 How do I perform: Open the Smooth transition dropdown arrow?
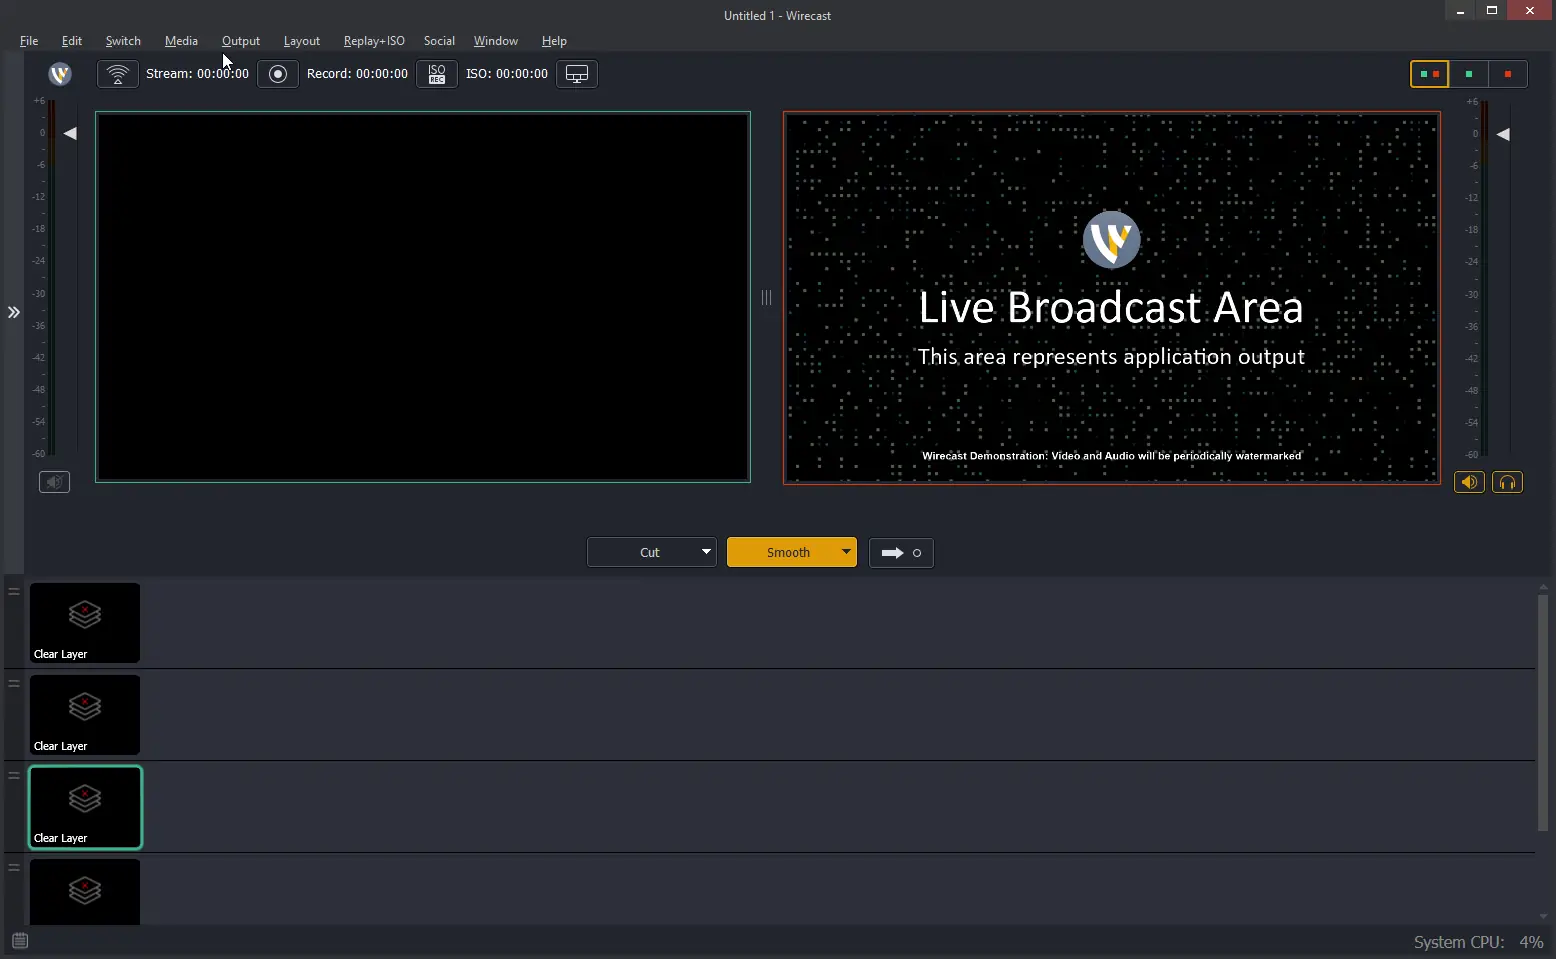pyautogui.click(x=847, y=552)
